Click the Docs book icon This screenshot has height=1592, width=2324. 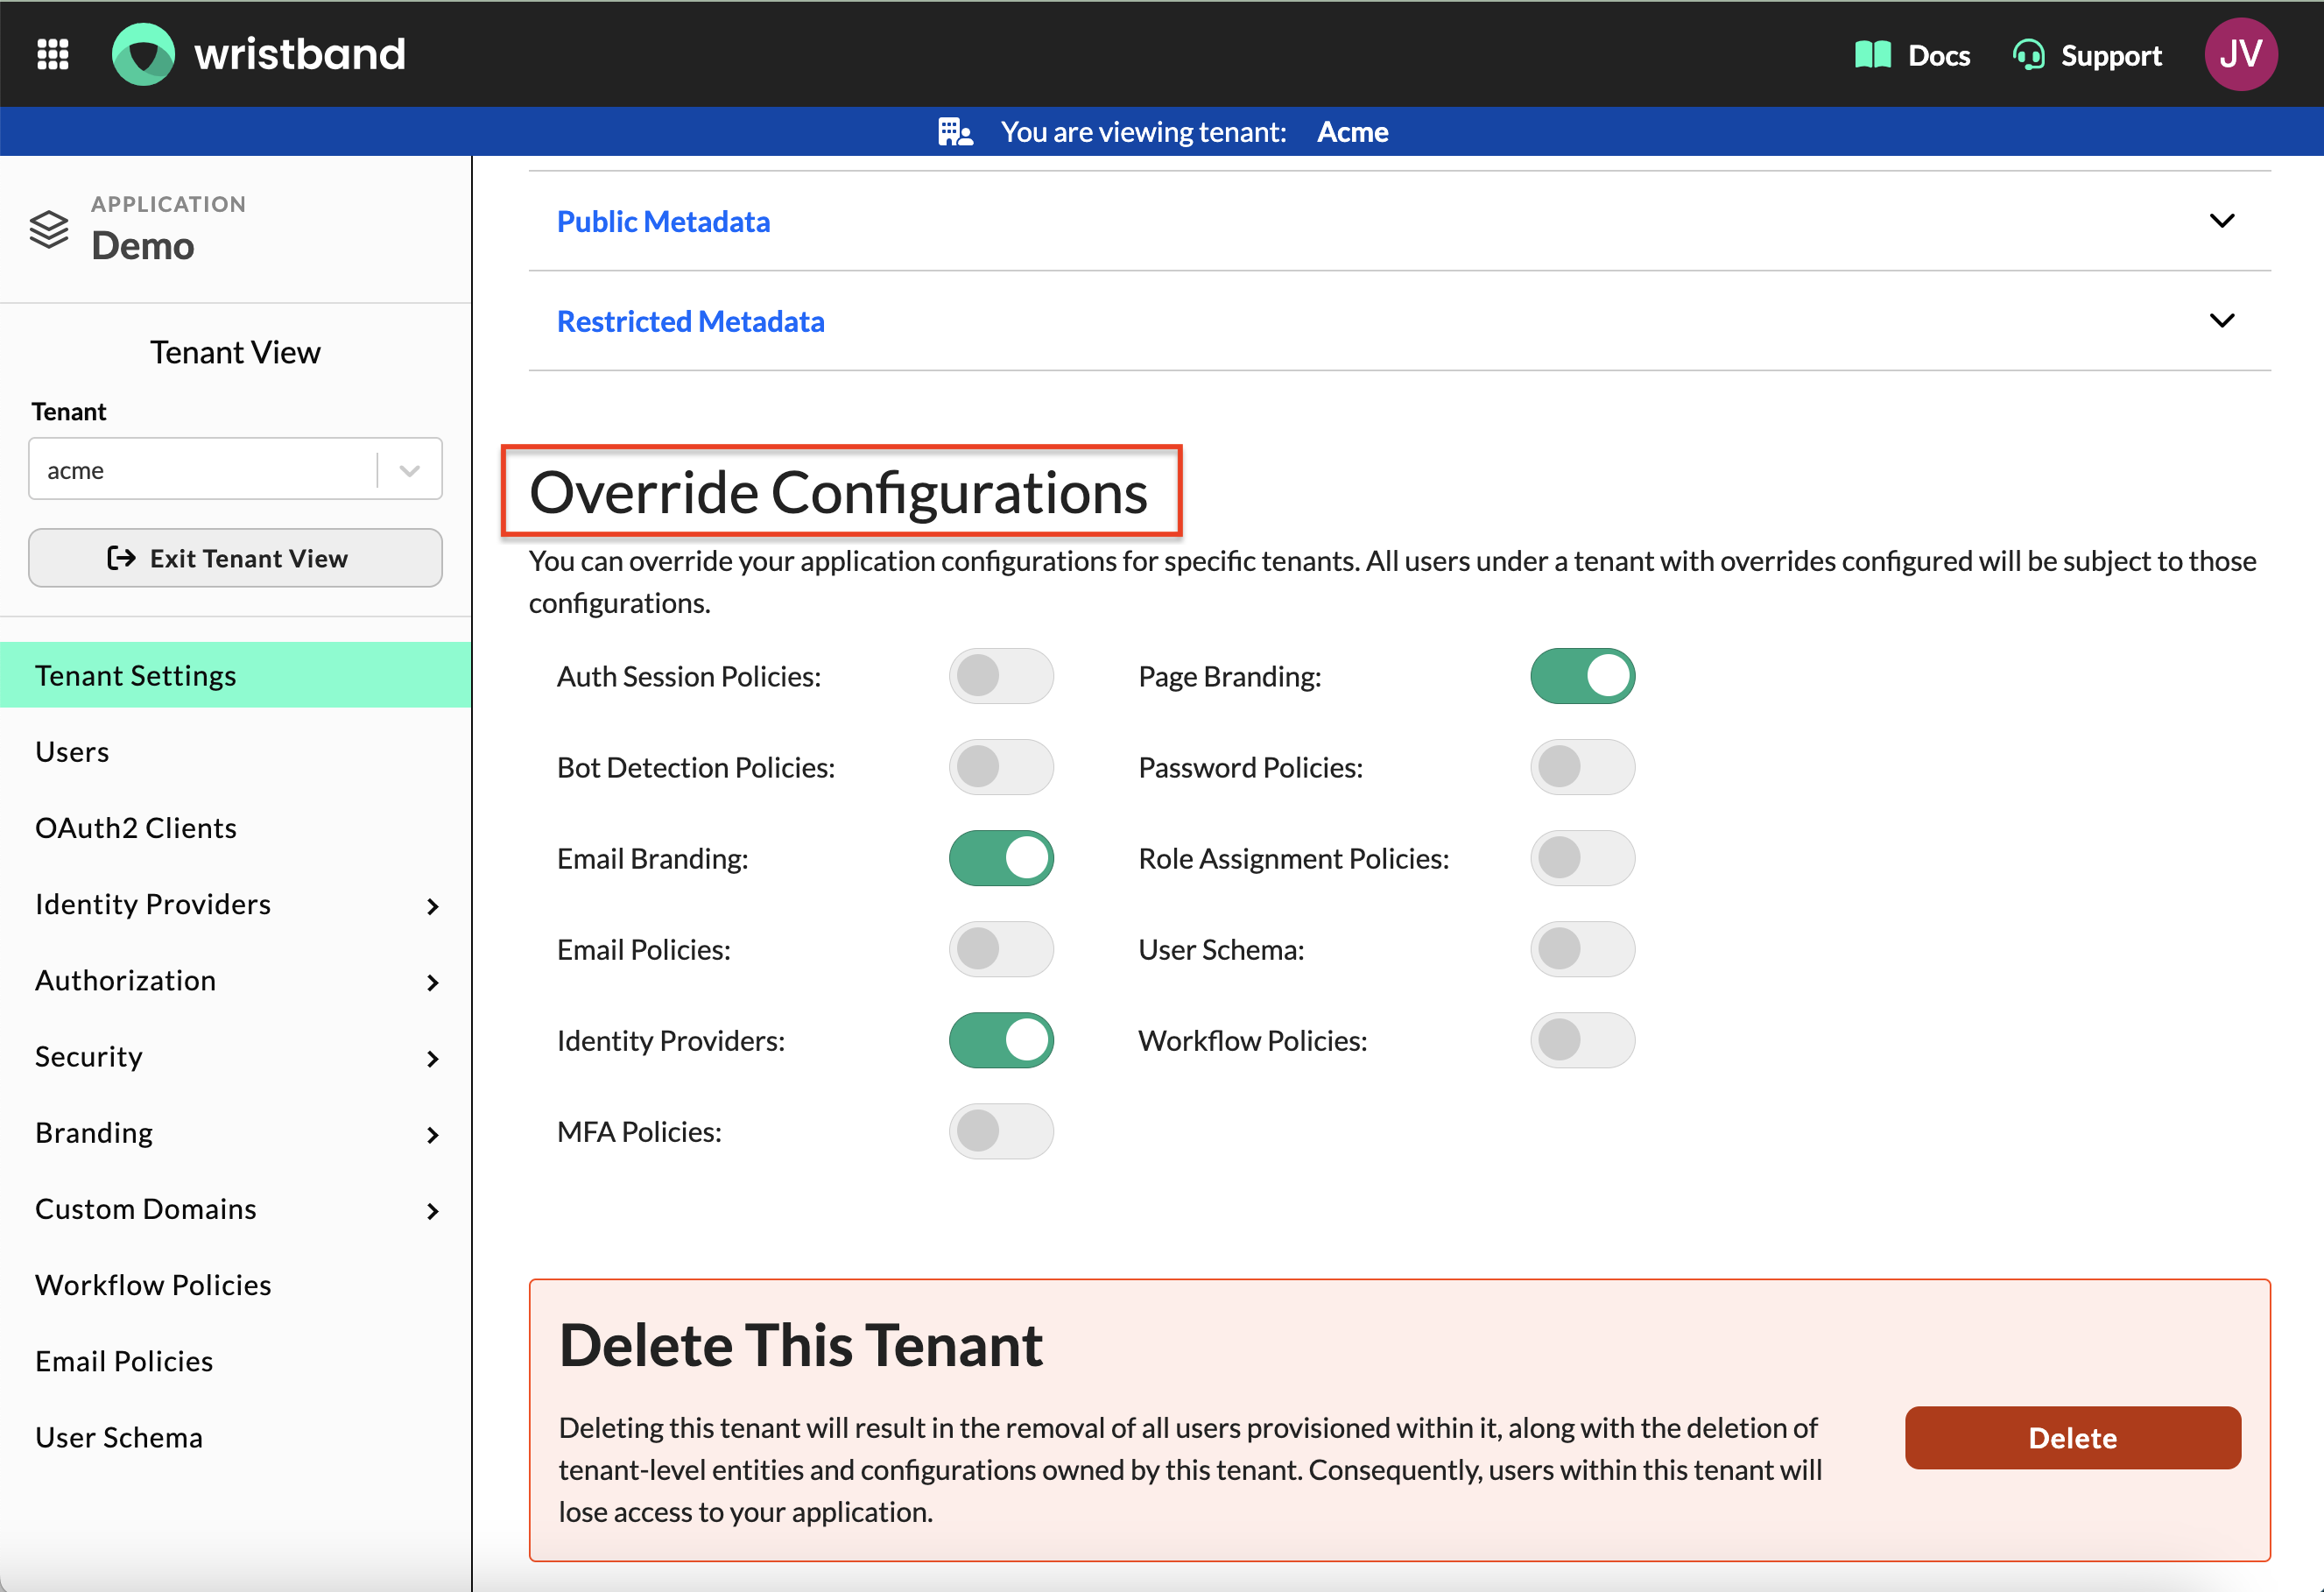[x=1873, y=55]
